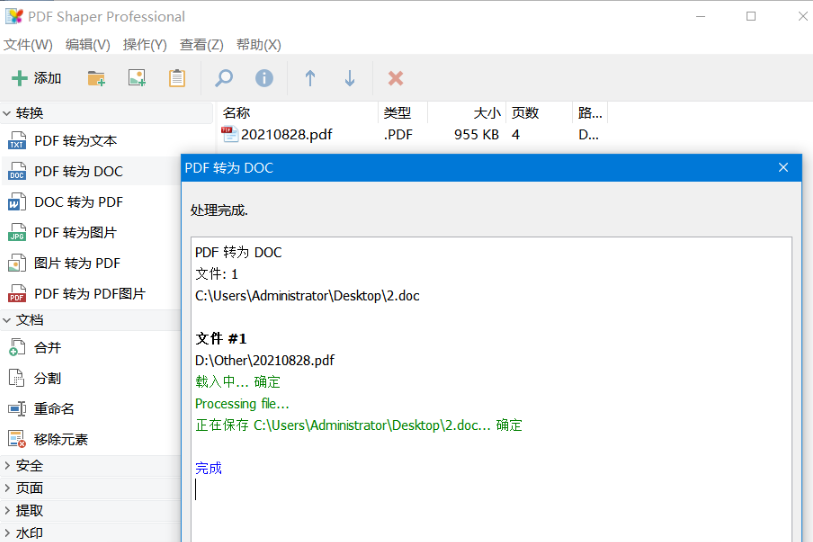
Task: Click the Add Folder icon in toolbar
Action: coord(96,78)
